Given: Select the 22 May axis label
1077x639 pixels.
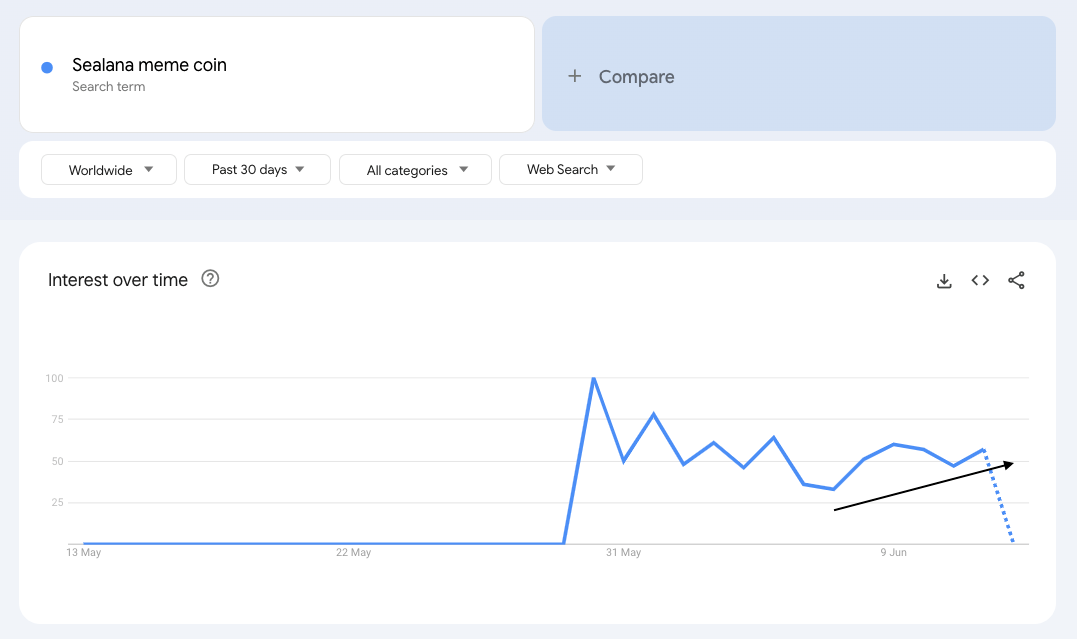Looking at the screenshot, I should (x=353, y=553).
